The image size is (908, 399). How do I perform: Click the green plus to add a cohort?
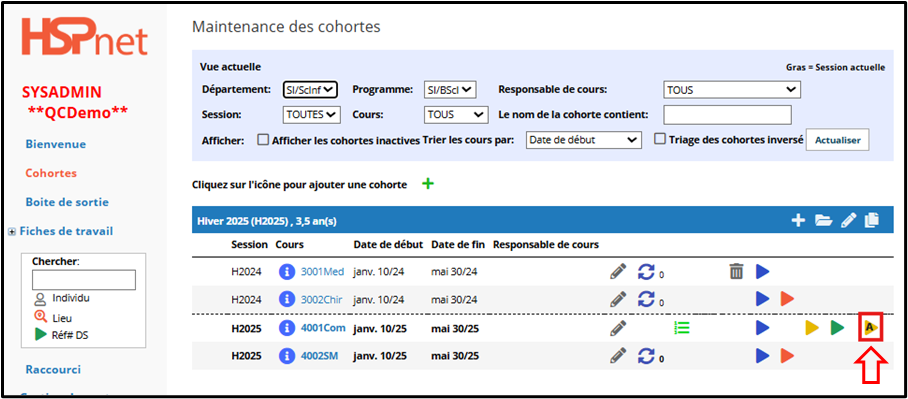click(x=427, y=184)
